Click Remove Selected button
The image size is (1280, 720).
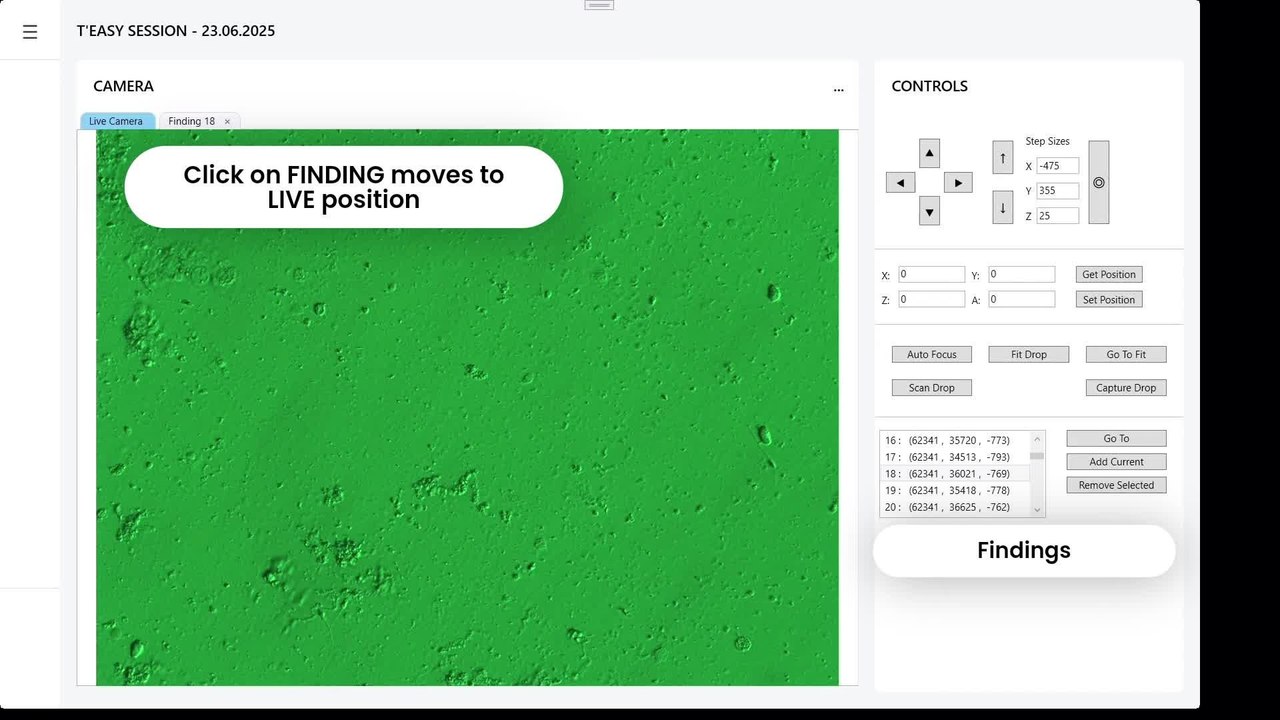tap(1116, 485)
